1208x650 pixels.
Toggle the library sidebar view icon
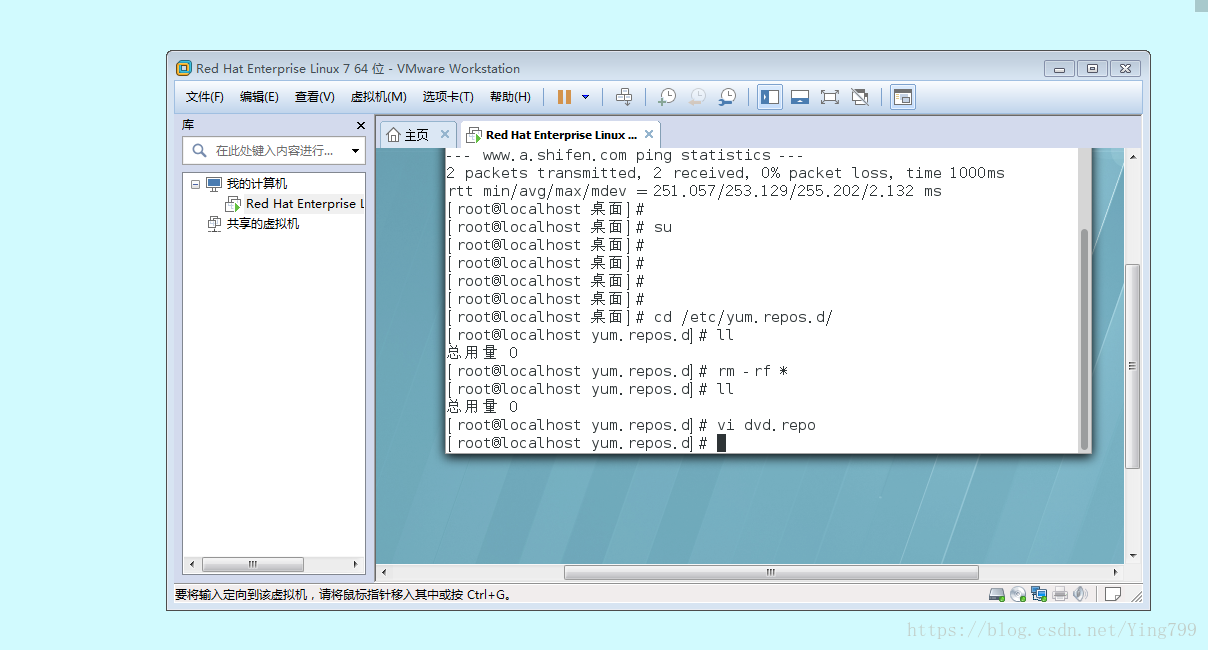coord(770,97)
